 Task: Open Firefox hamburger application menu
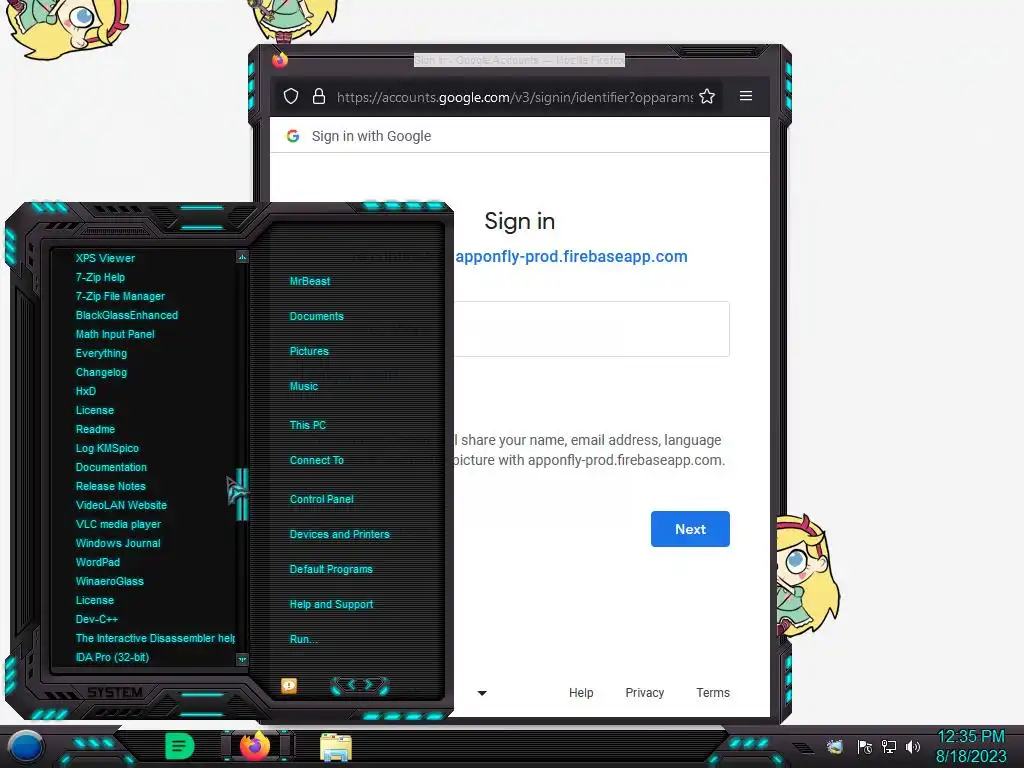(x=746, y=96)
